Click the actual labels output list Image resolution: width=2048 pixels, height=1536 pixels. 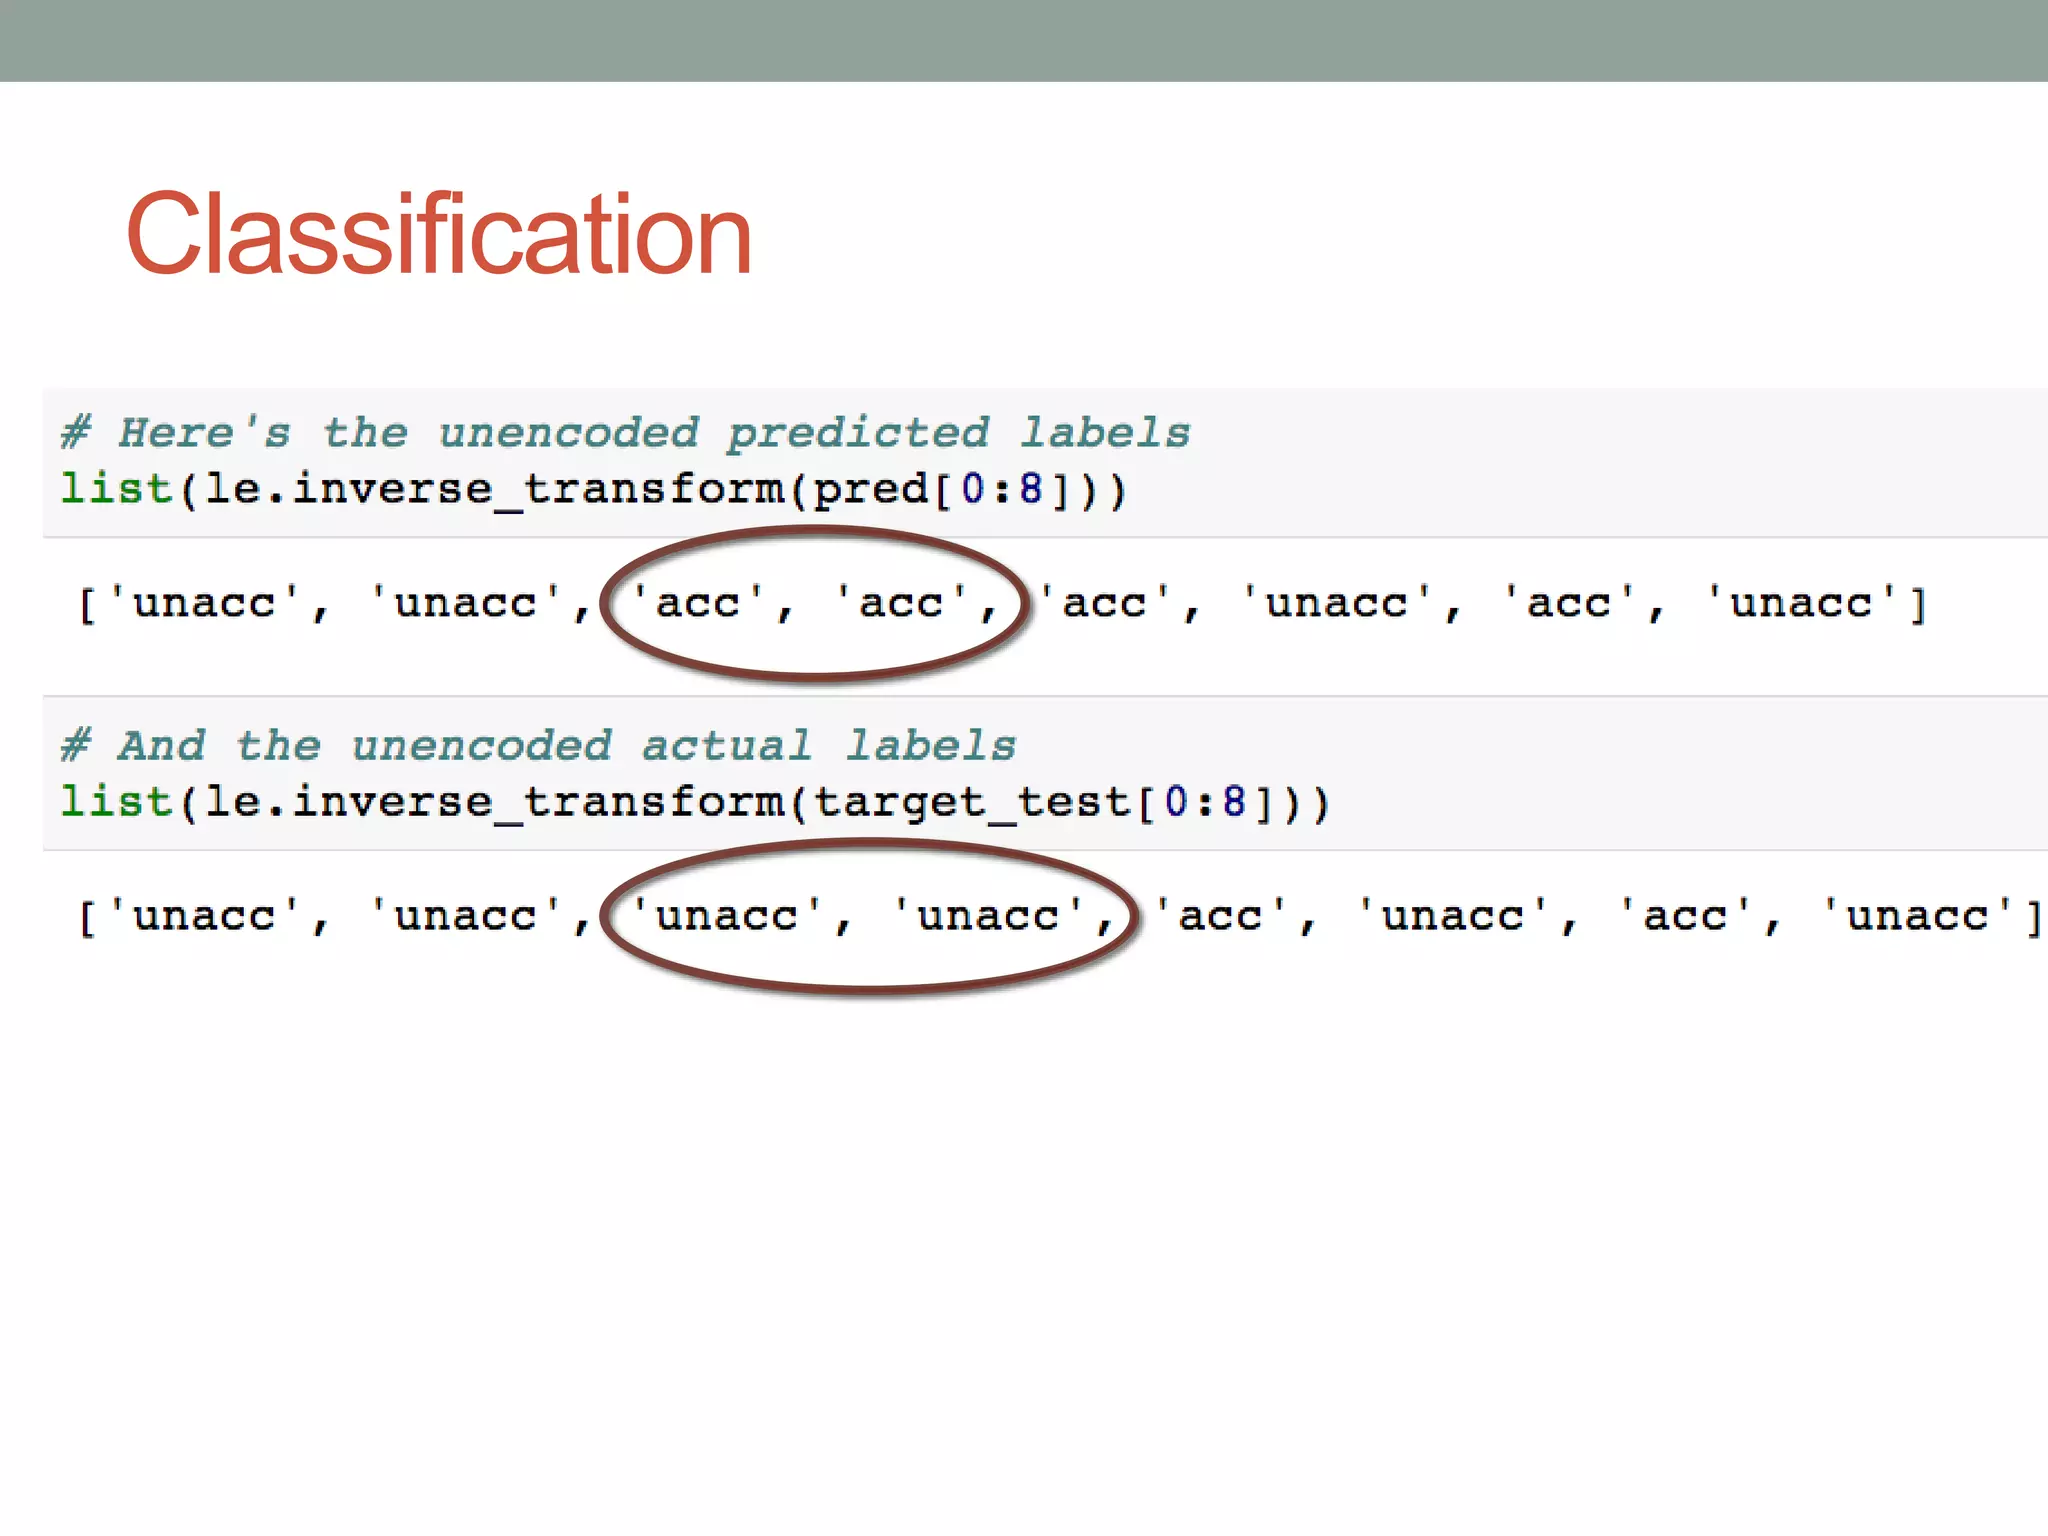(1060, 917)
